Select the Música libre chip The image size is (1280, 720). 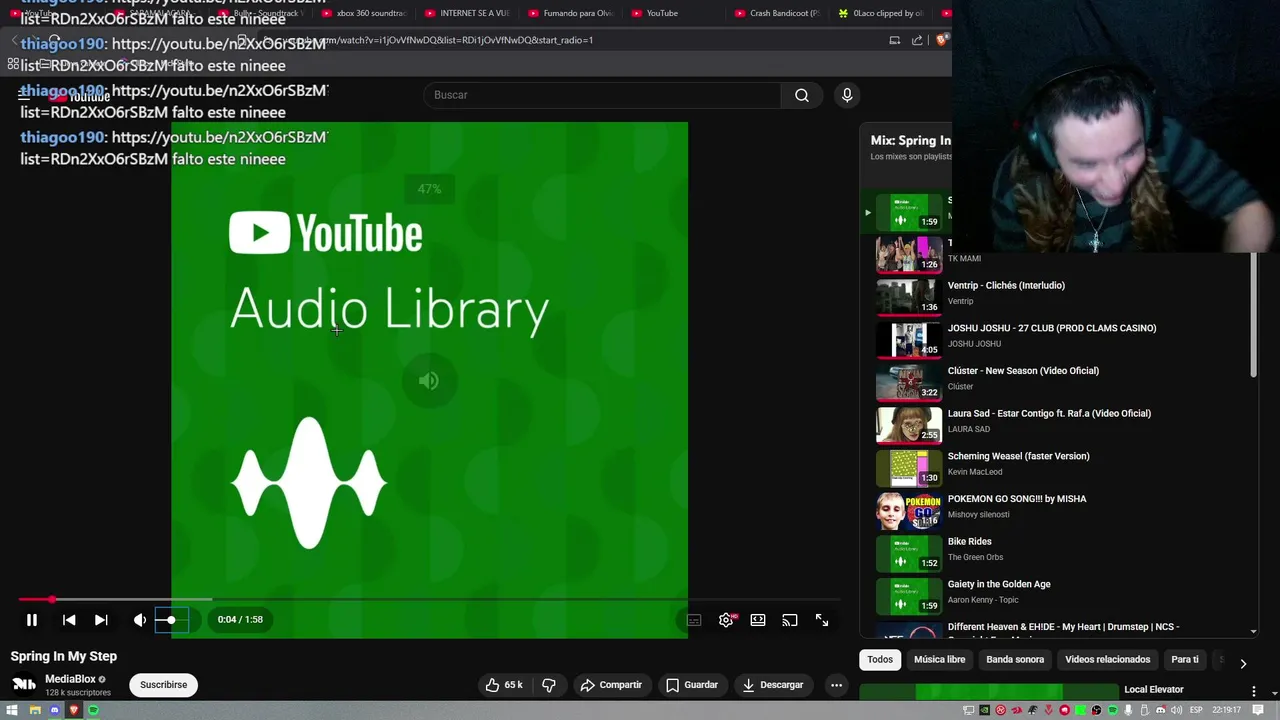click(940, 660)
